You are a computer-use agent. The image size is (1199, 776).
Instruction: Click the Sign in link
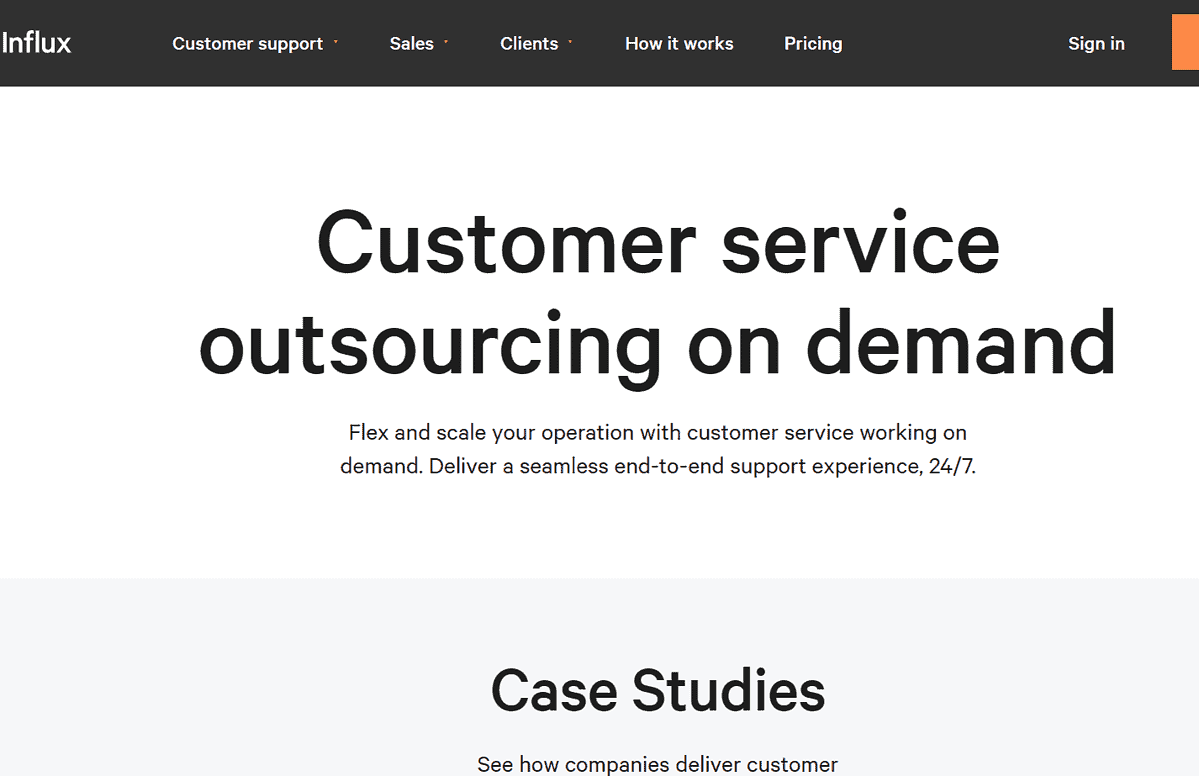(1096, 43)
